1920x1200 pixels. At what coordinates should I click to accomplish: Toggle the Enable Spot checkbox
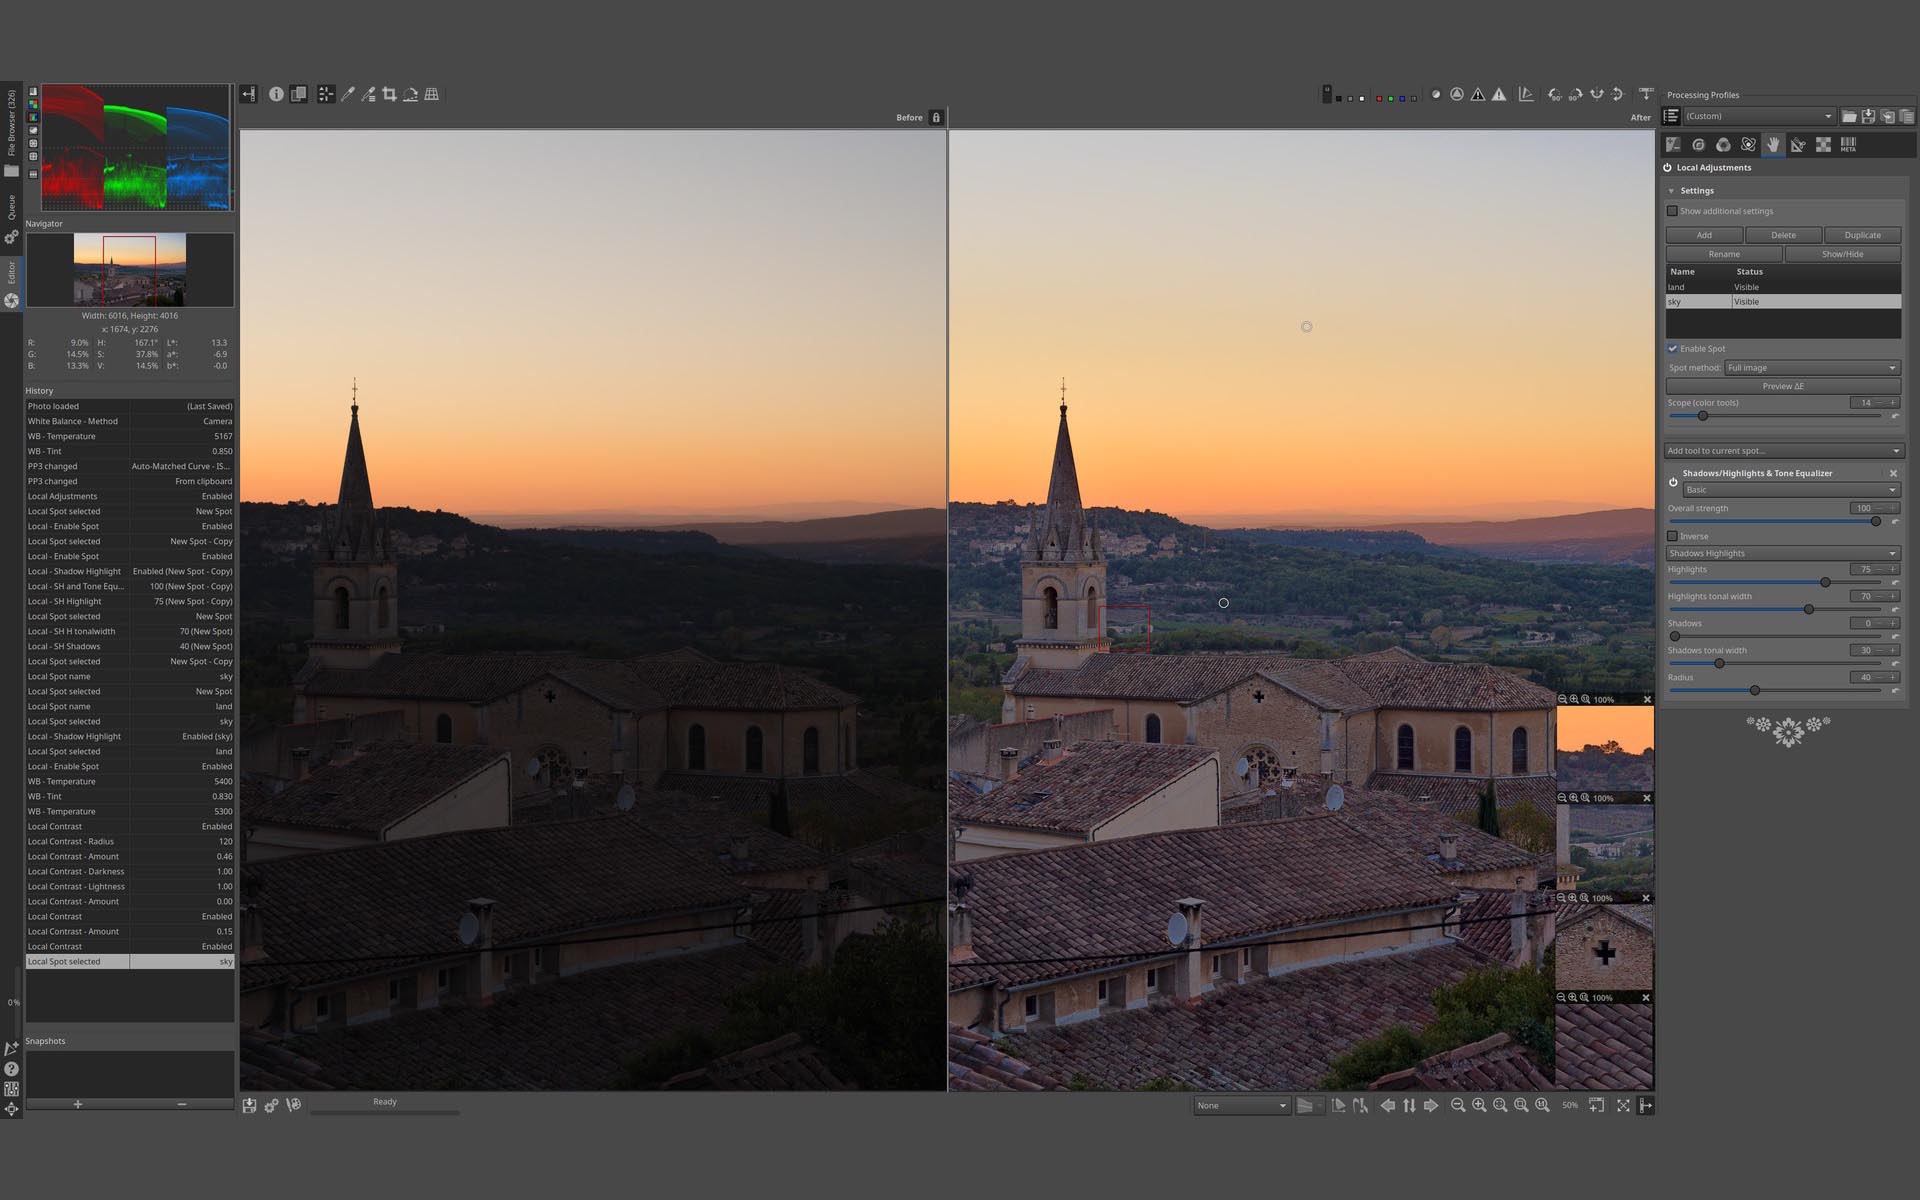[x=1672, y=349]
